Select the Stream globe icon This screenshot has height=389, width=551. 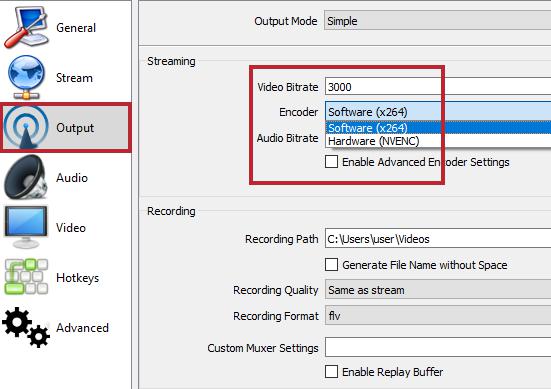[x=26, y=77]
